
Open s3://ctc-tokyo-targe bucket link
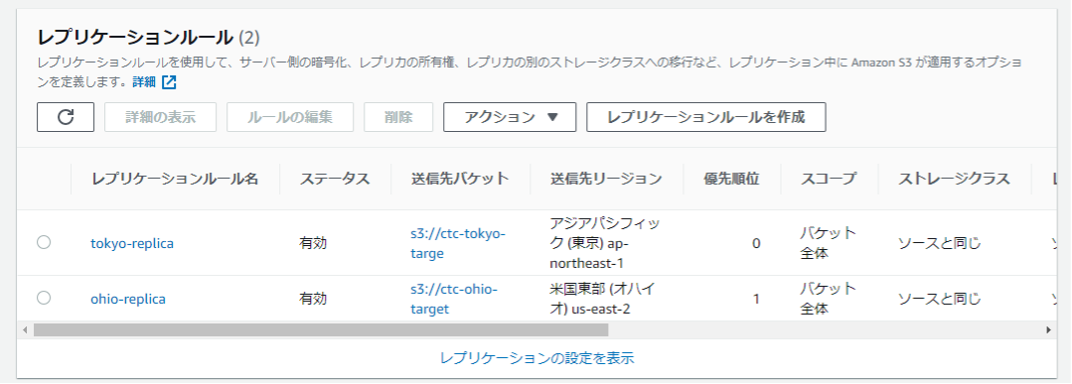pyautogui.click(x=457, y=243)
